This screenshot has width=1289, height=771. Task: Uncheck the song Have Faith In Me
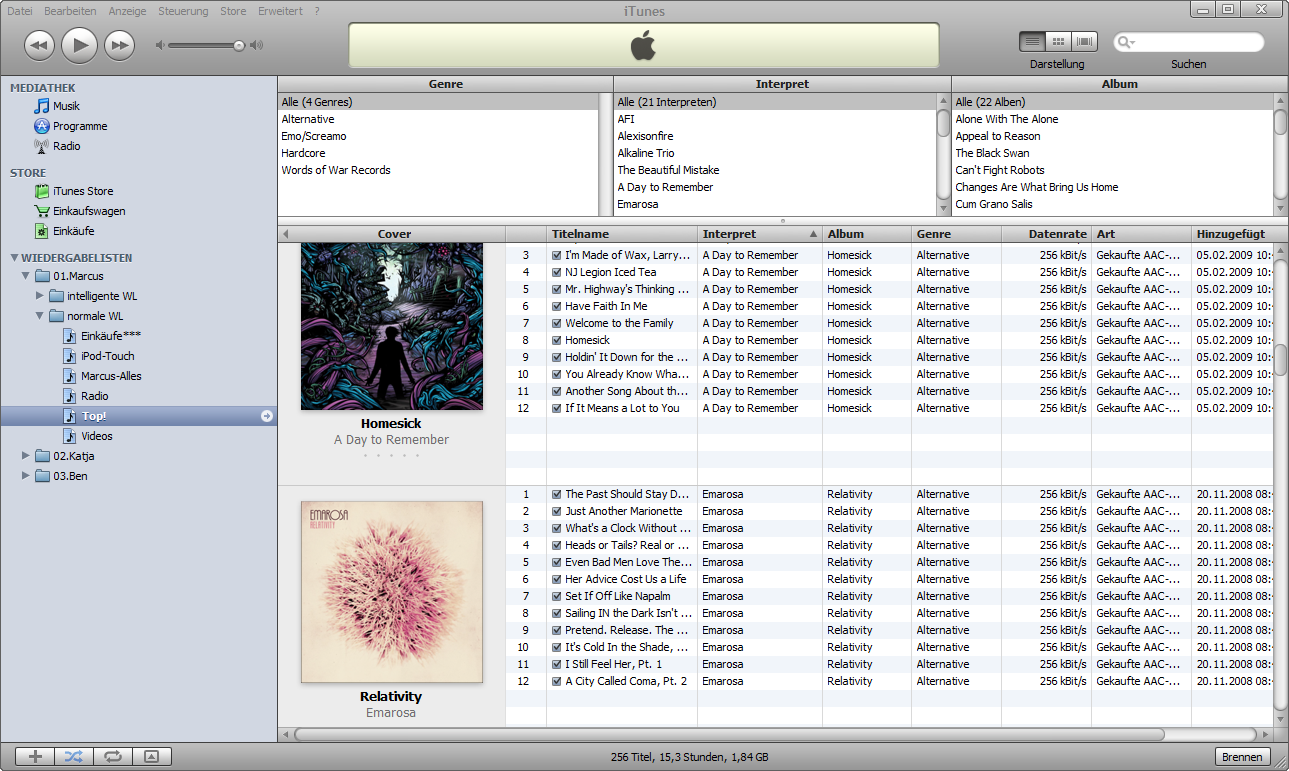pyautogui.click(x=557, y=306)
